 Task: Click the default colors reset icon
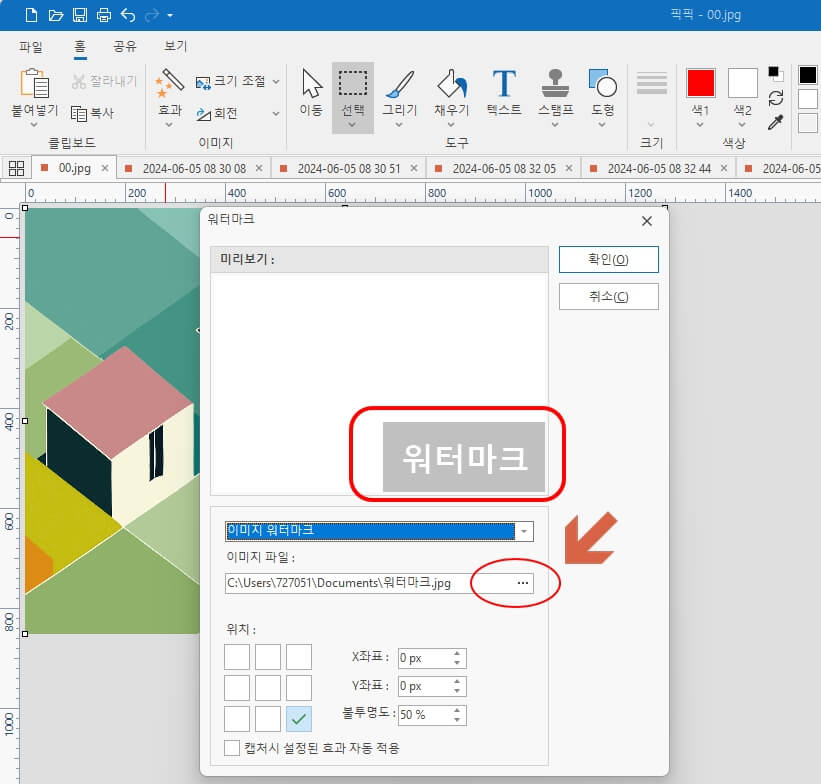[x=775, y=74]
